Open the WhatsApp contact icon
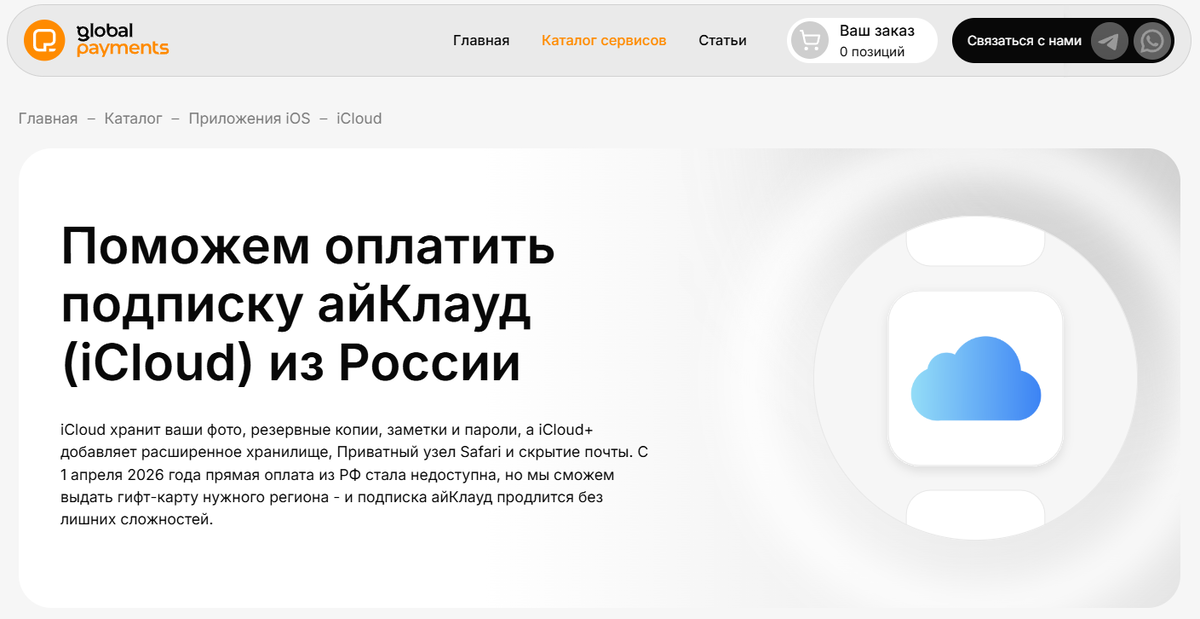This screenshot has width=1200, height=619. [x=1153, y=41]
